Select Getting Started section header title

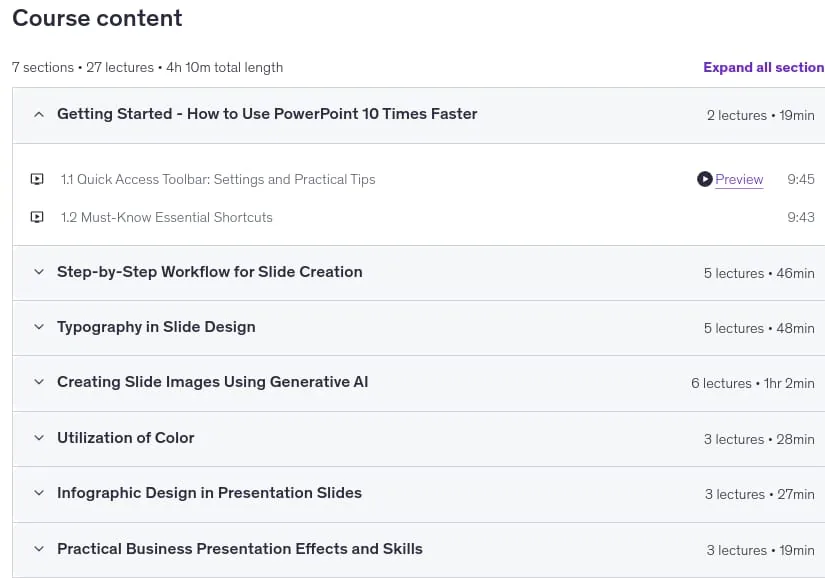267,114
